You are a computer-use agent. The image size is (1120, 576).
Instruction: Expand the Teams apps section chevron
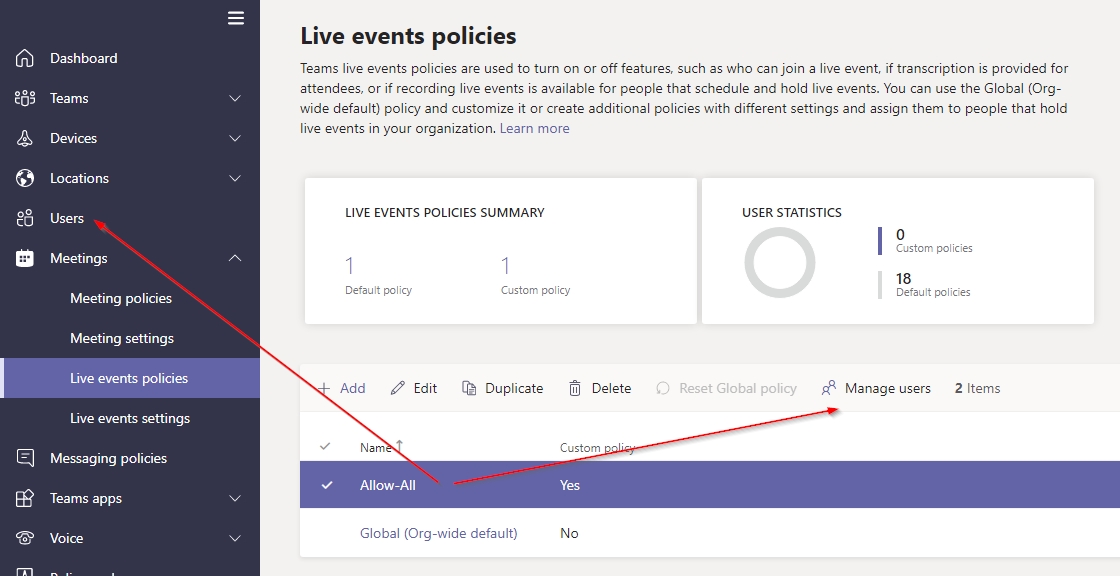click(x=235, y=498)
